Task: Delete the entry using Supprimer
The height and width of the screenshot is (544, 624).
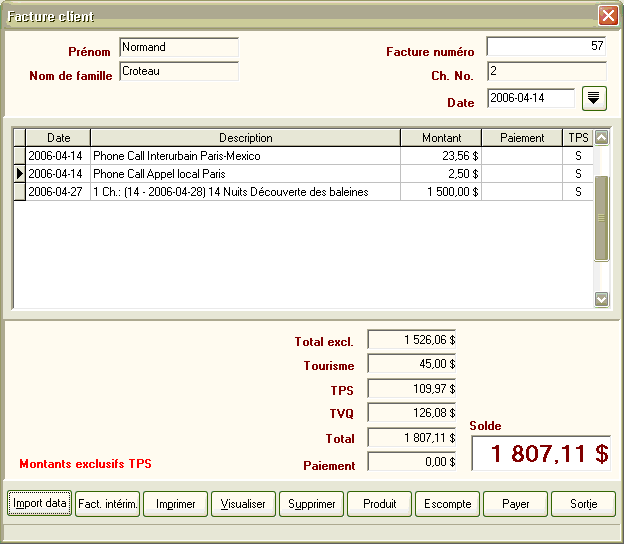Action: (312, 504)
